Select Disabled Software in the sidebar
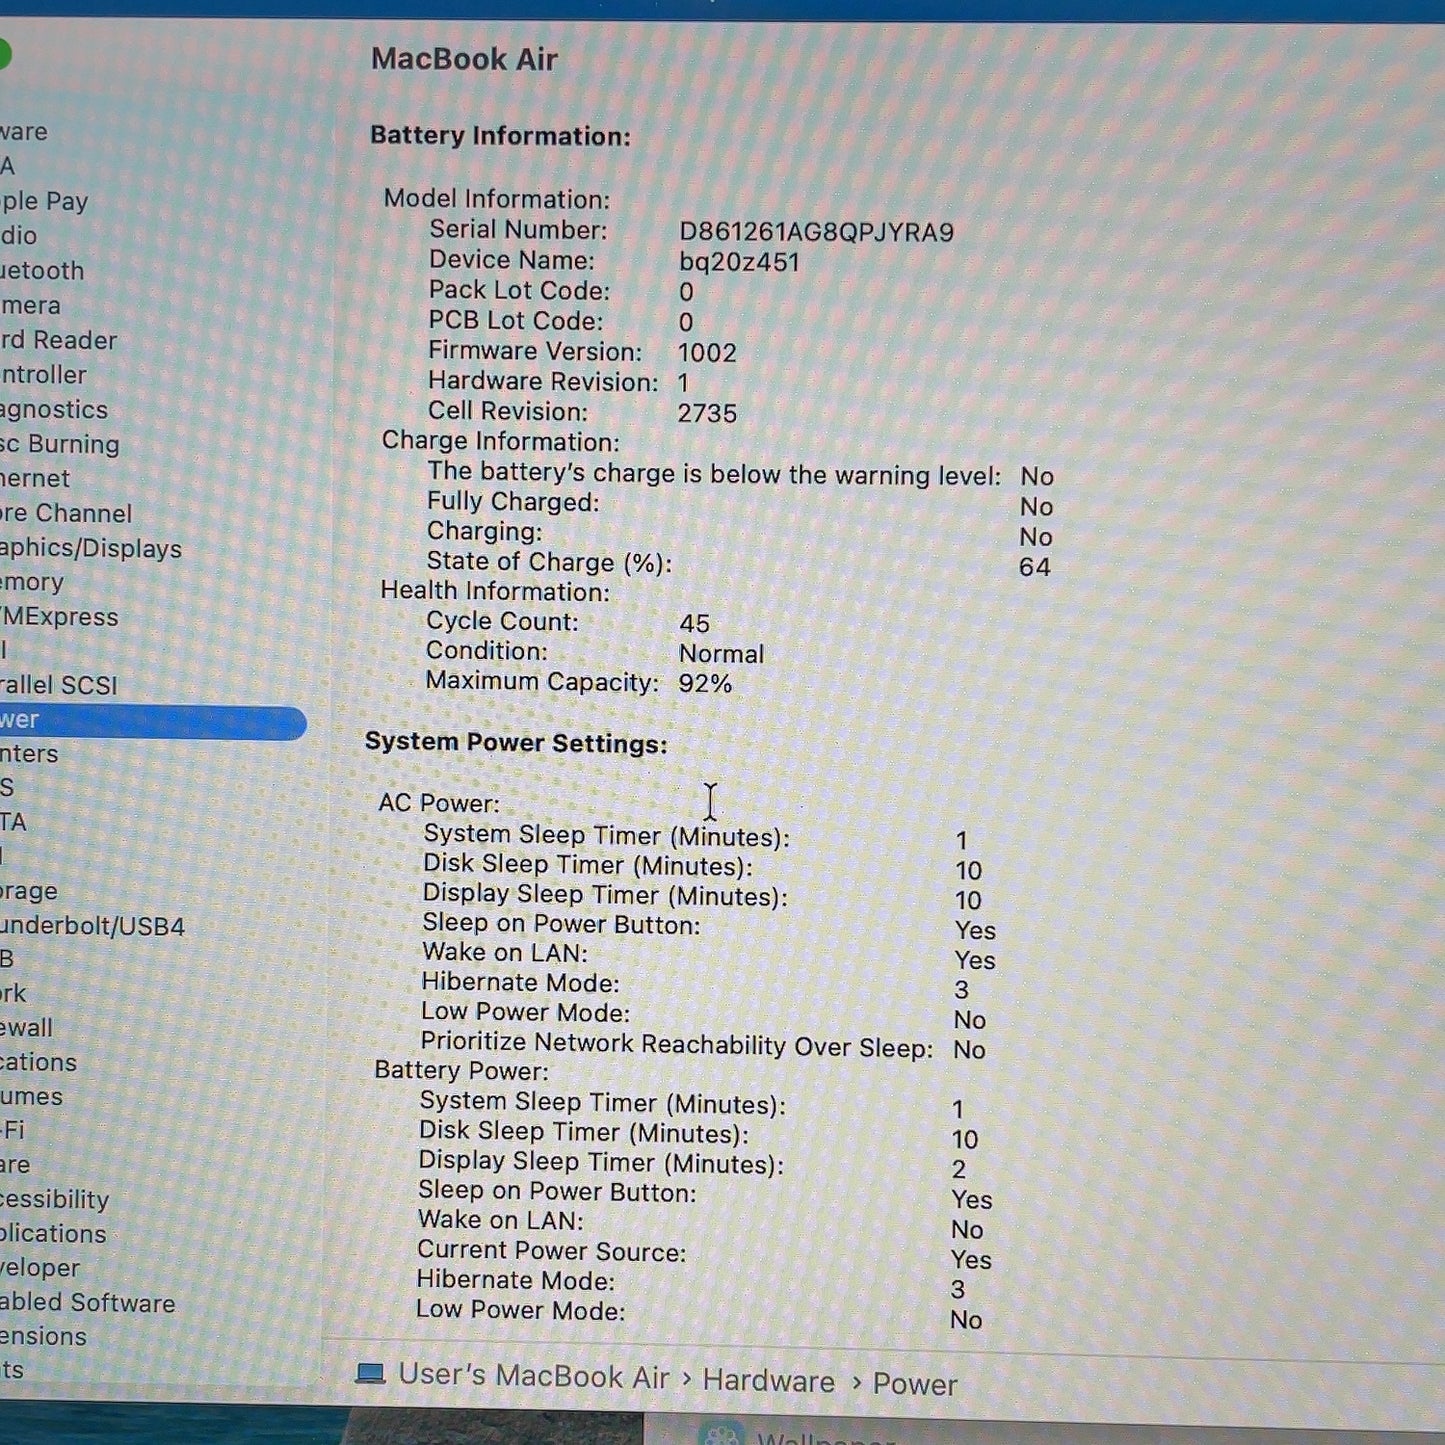Image resolution: width=1445 pixels, height=1445 pixels. coord(88,1303)
